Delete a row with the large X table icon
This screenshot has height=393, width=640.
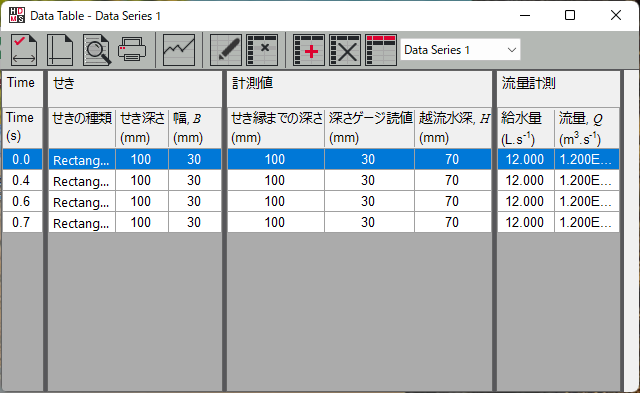tap(345, 50)
